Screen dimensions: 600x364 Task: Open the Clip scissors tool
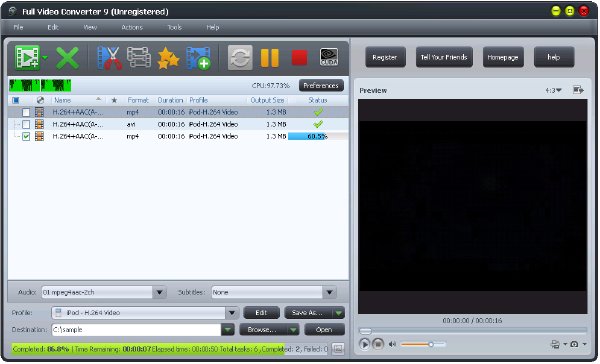[109, 58]
